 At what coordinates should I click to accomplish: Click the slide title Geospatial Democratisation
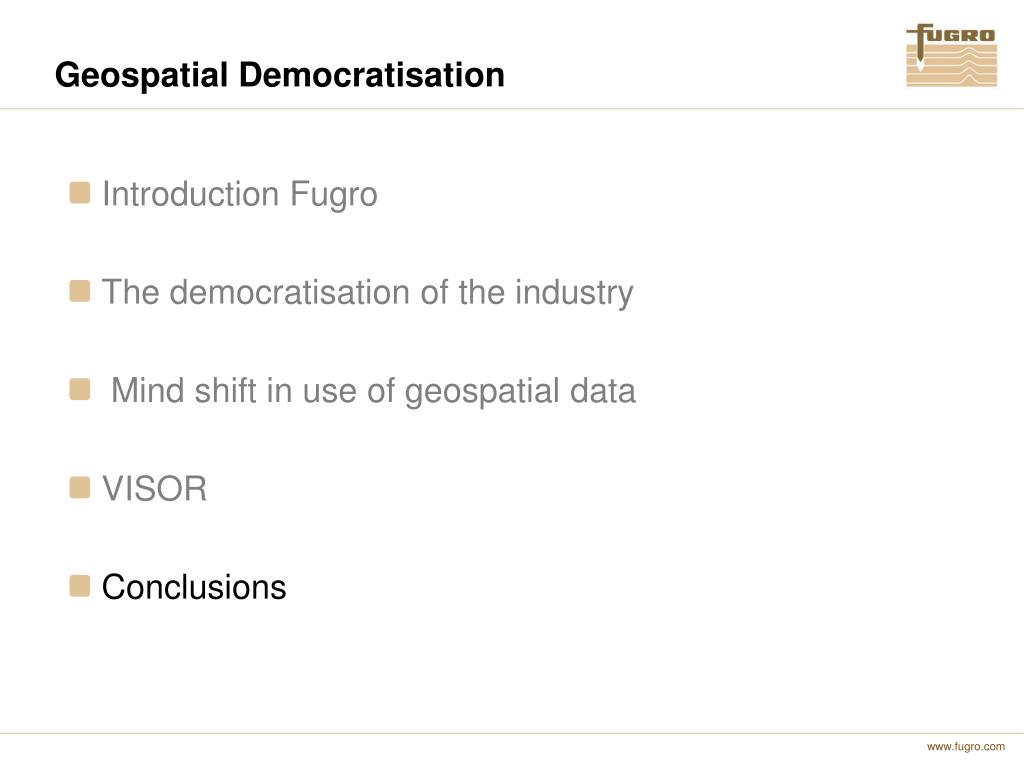coord(280,74)
